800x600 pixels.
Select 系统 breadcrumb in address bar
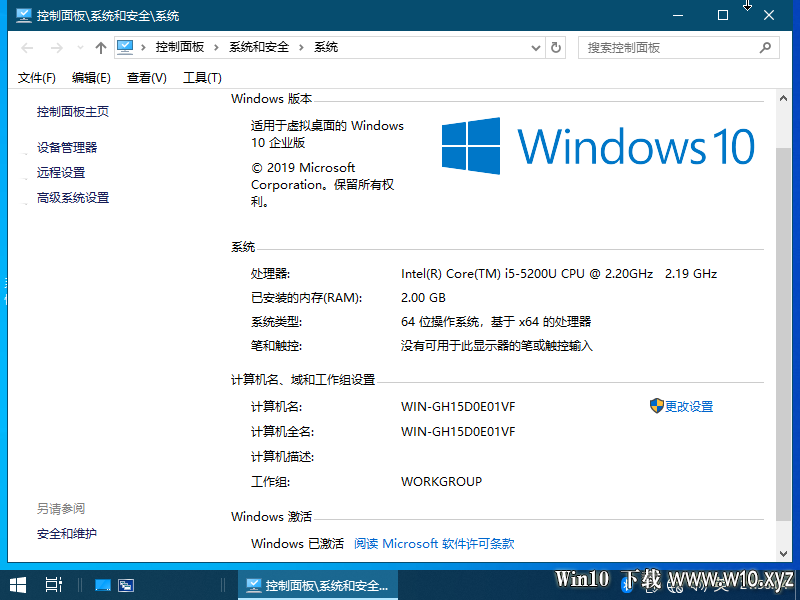(x=326, y=47)
